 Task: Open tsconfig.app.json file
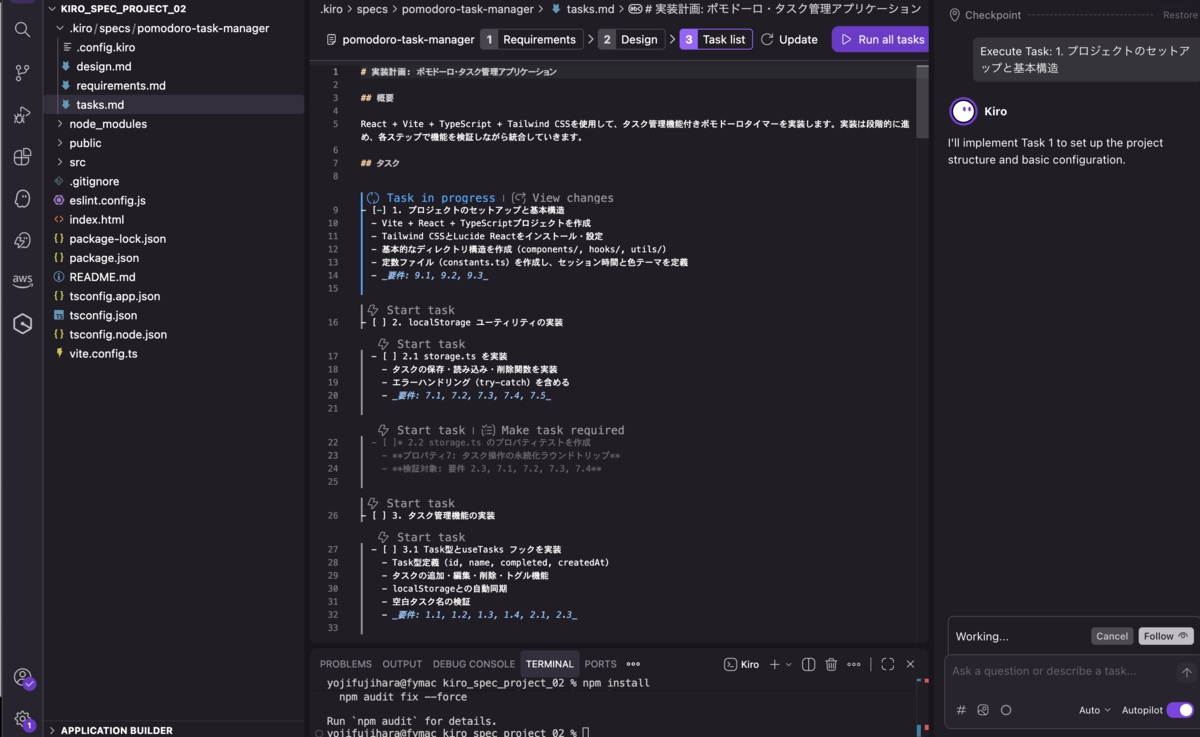[x=114, y=296]
